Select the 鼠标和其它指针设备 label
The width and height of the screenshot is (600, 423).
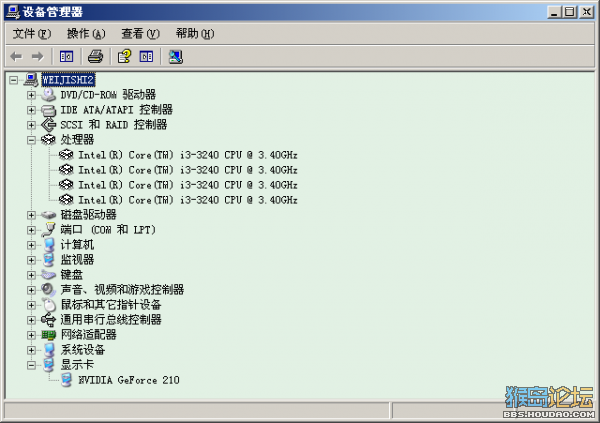(x=111, y=305)
